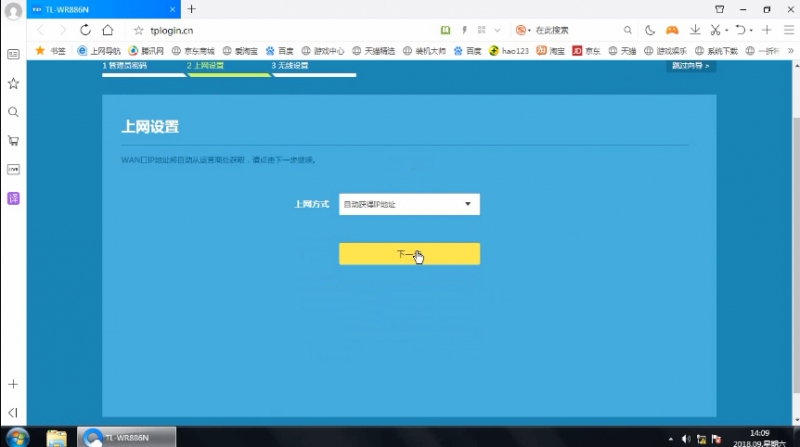This screenshot has width=800, height=447.
Task: Open the 爱淘宝 bookmark
Action: pos(240,51)
